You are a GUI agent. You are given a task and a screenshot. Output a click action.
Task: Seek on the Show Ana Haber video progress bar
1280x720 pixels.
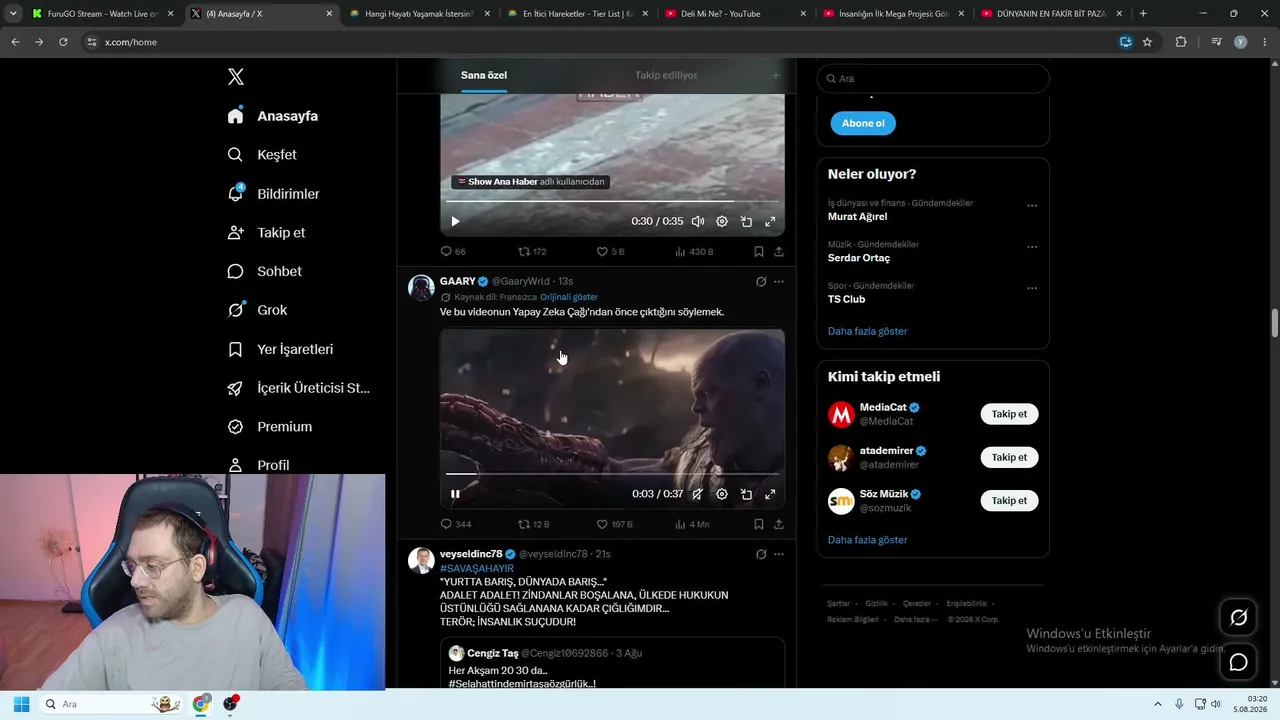(x=612, y=202)
